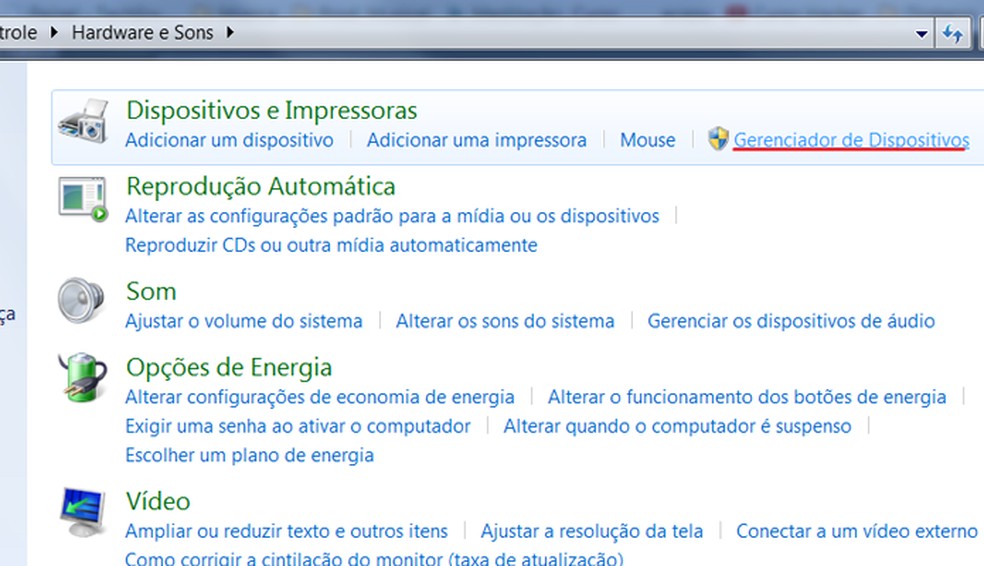984x566 pixels.
Task: Click Alterar as configurações padrão para a mídia
Action: coord(392,216)
